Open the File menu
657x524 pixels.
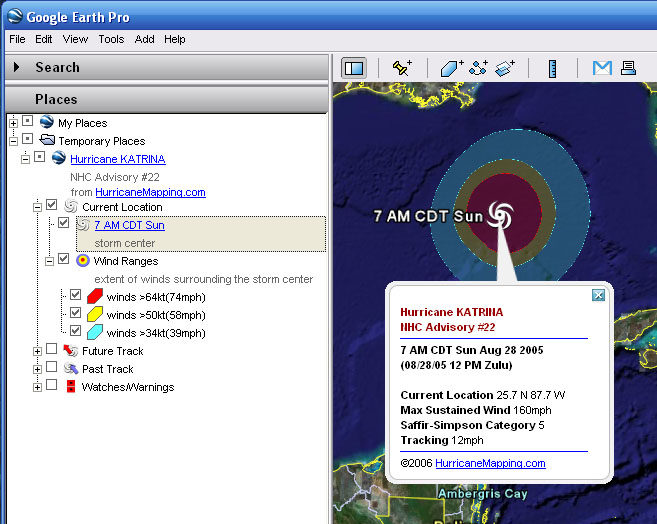[17, 39]
